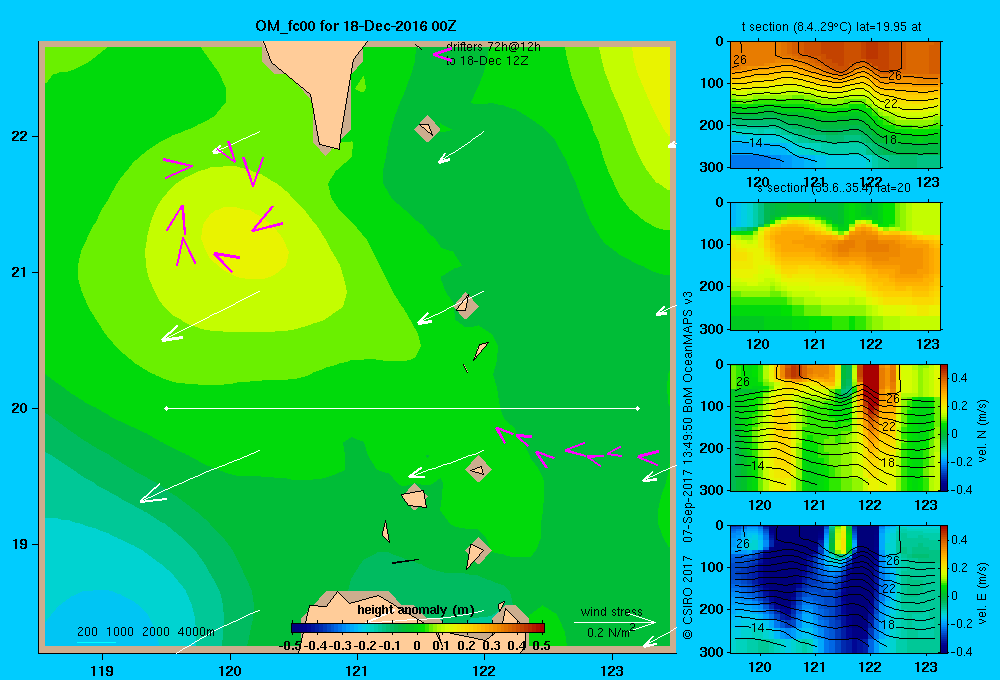Click the 's section' panel title
Screen dimensions: 1000x680
[x=834, y=188]
